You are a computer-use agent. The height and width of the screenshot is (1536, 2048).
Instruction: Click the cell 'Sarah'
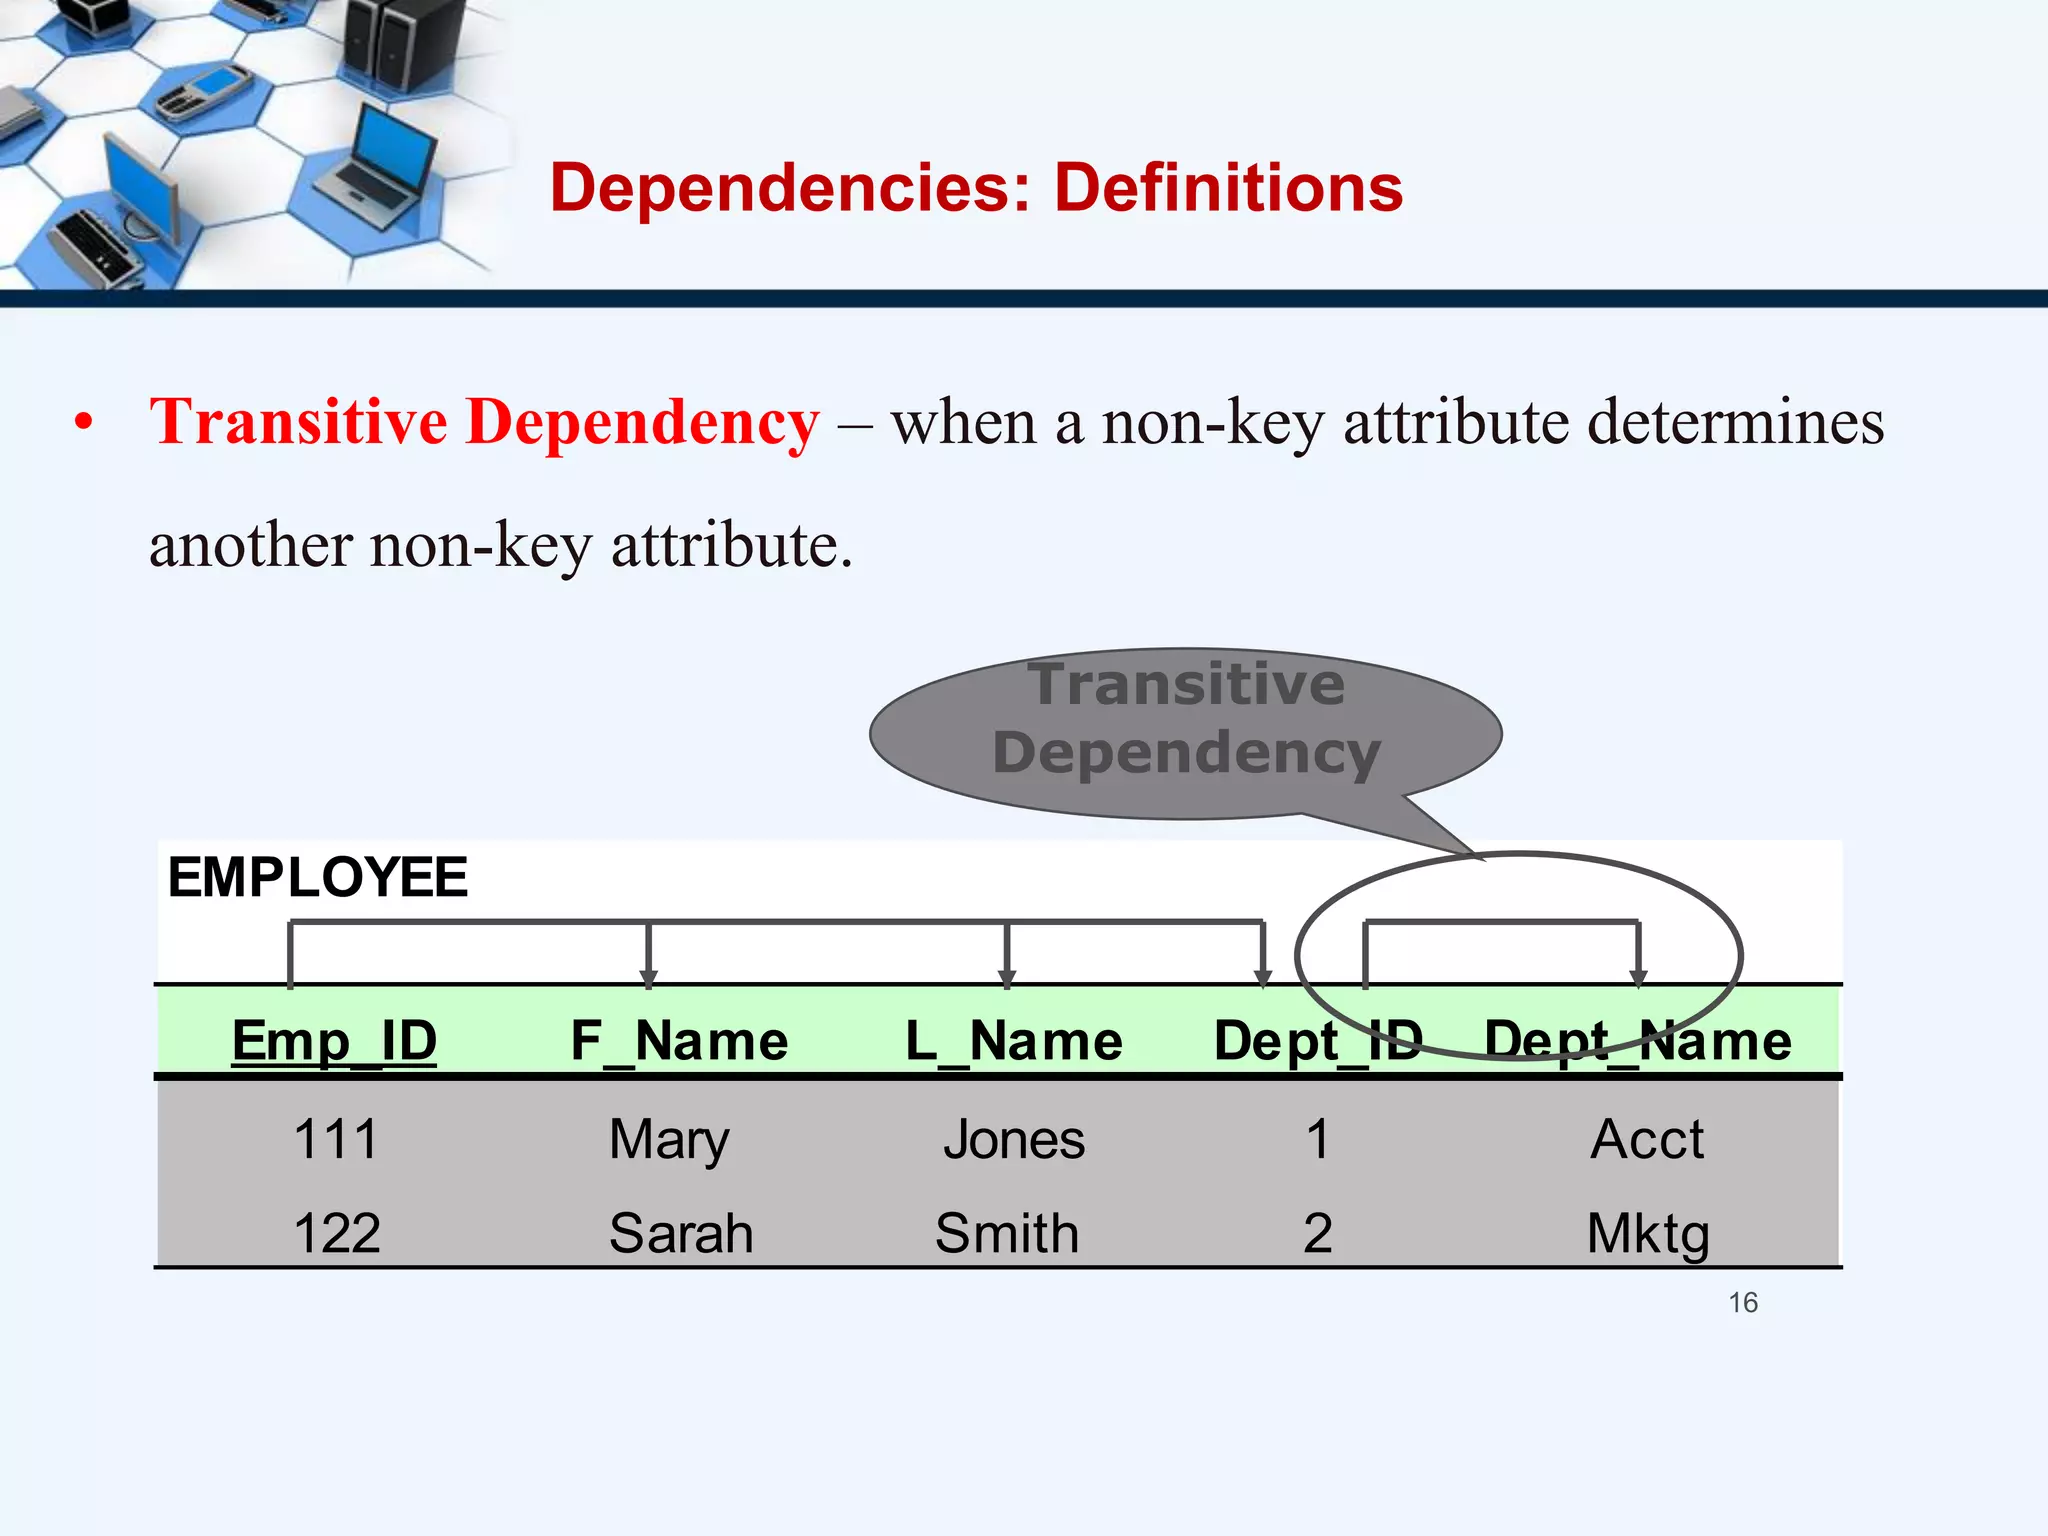click(x=680, y=1233)
